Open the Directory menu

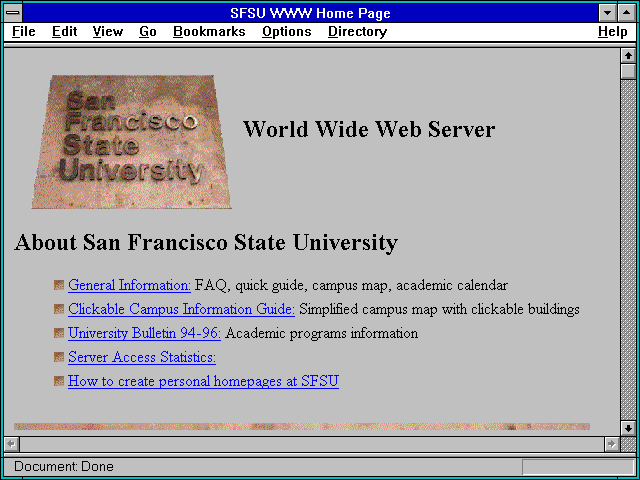point(358,32)
